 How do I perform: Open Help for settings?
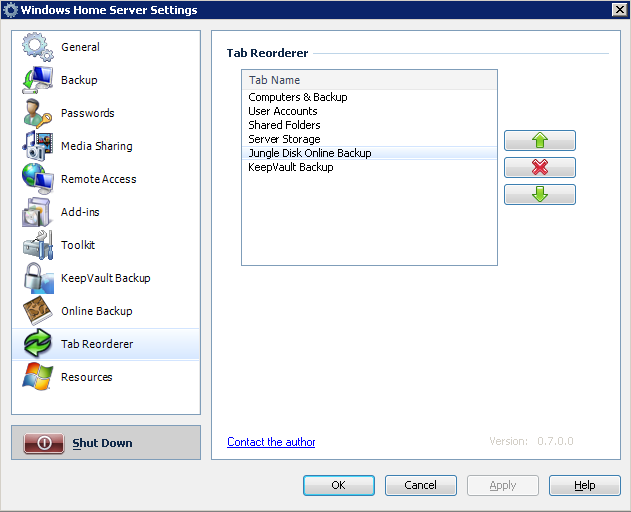click(585, 485)
